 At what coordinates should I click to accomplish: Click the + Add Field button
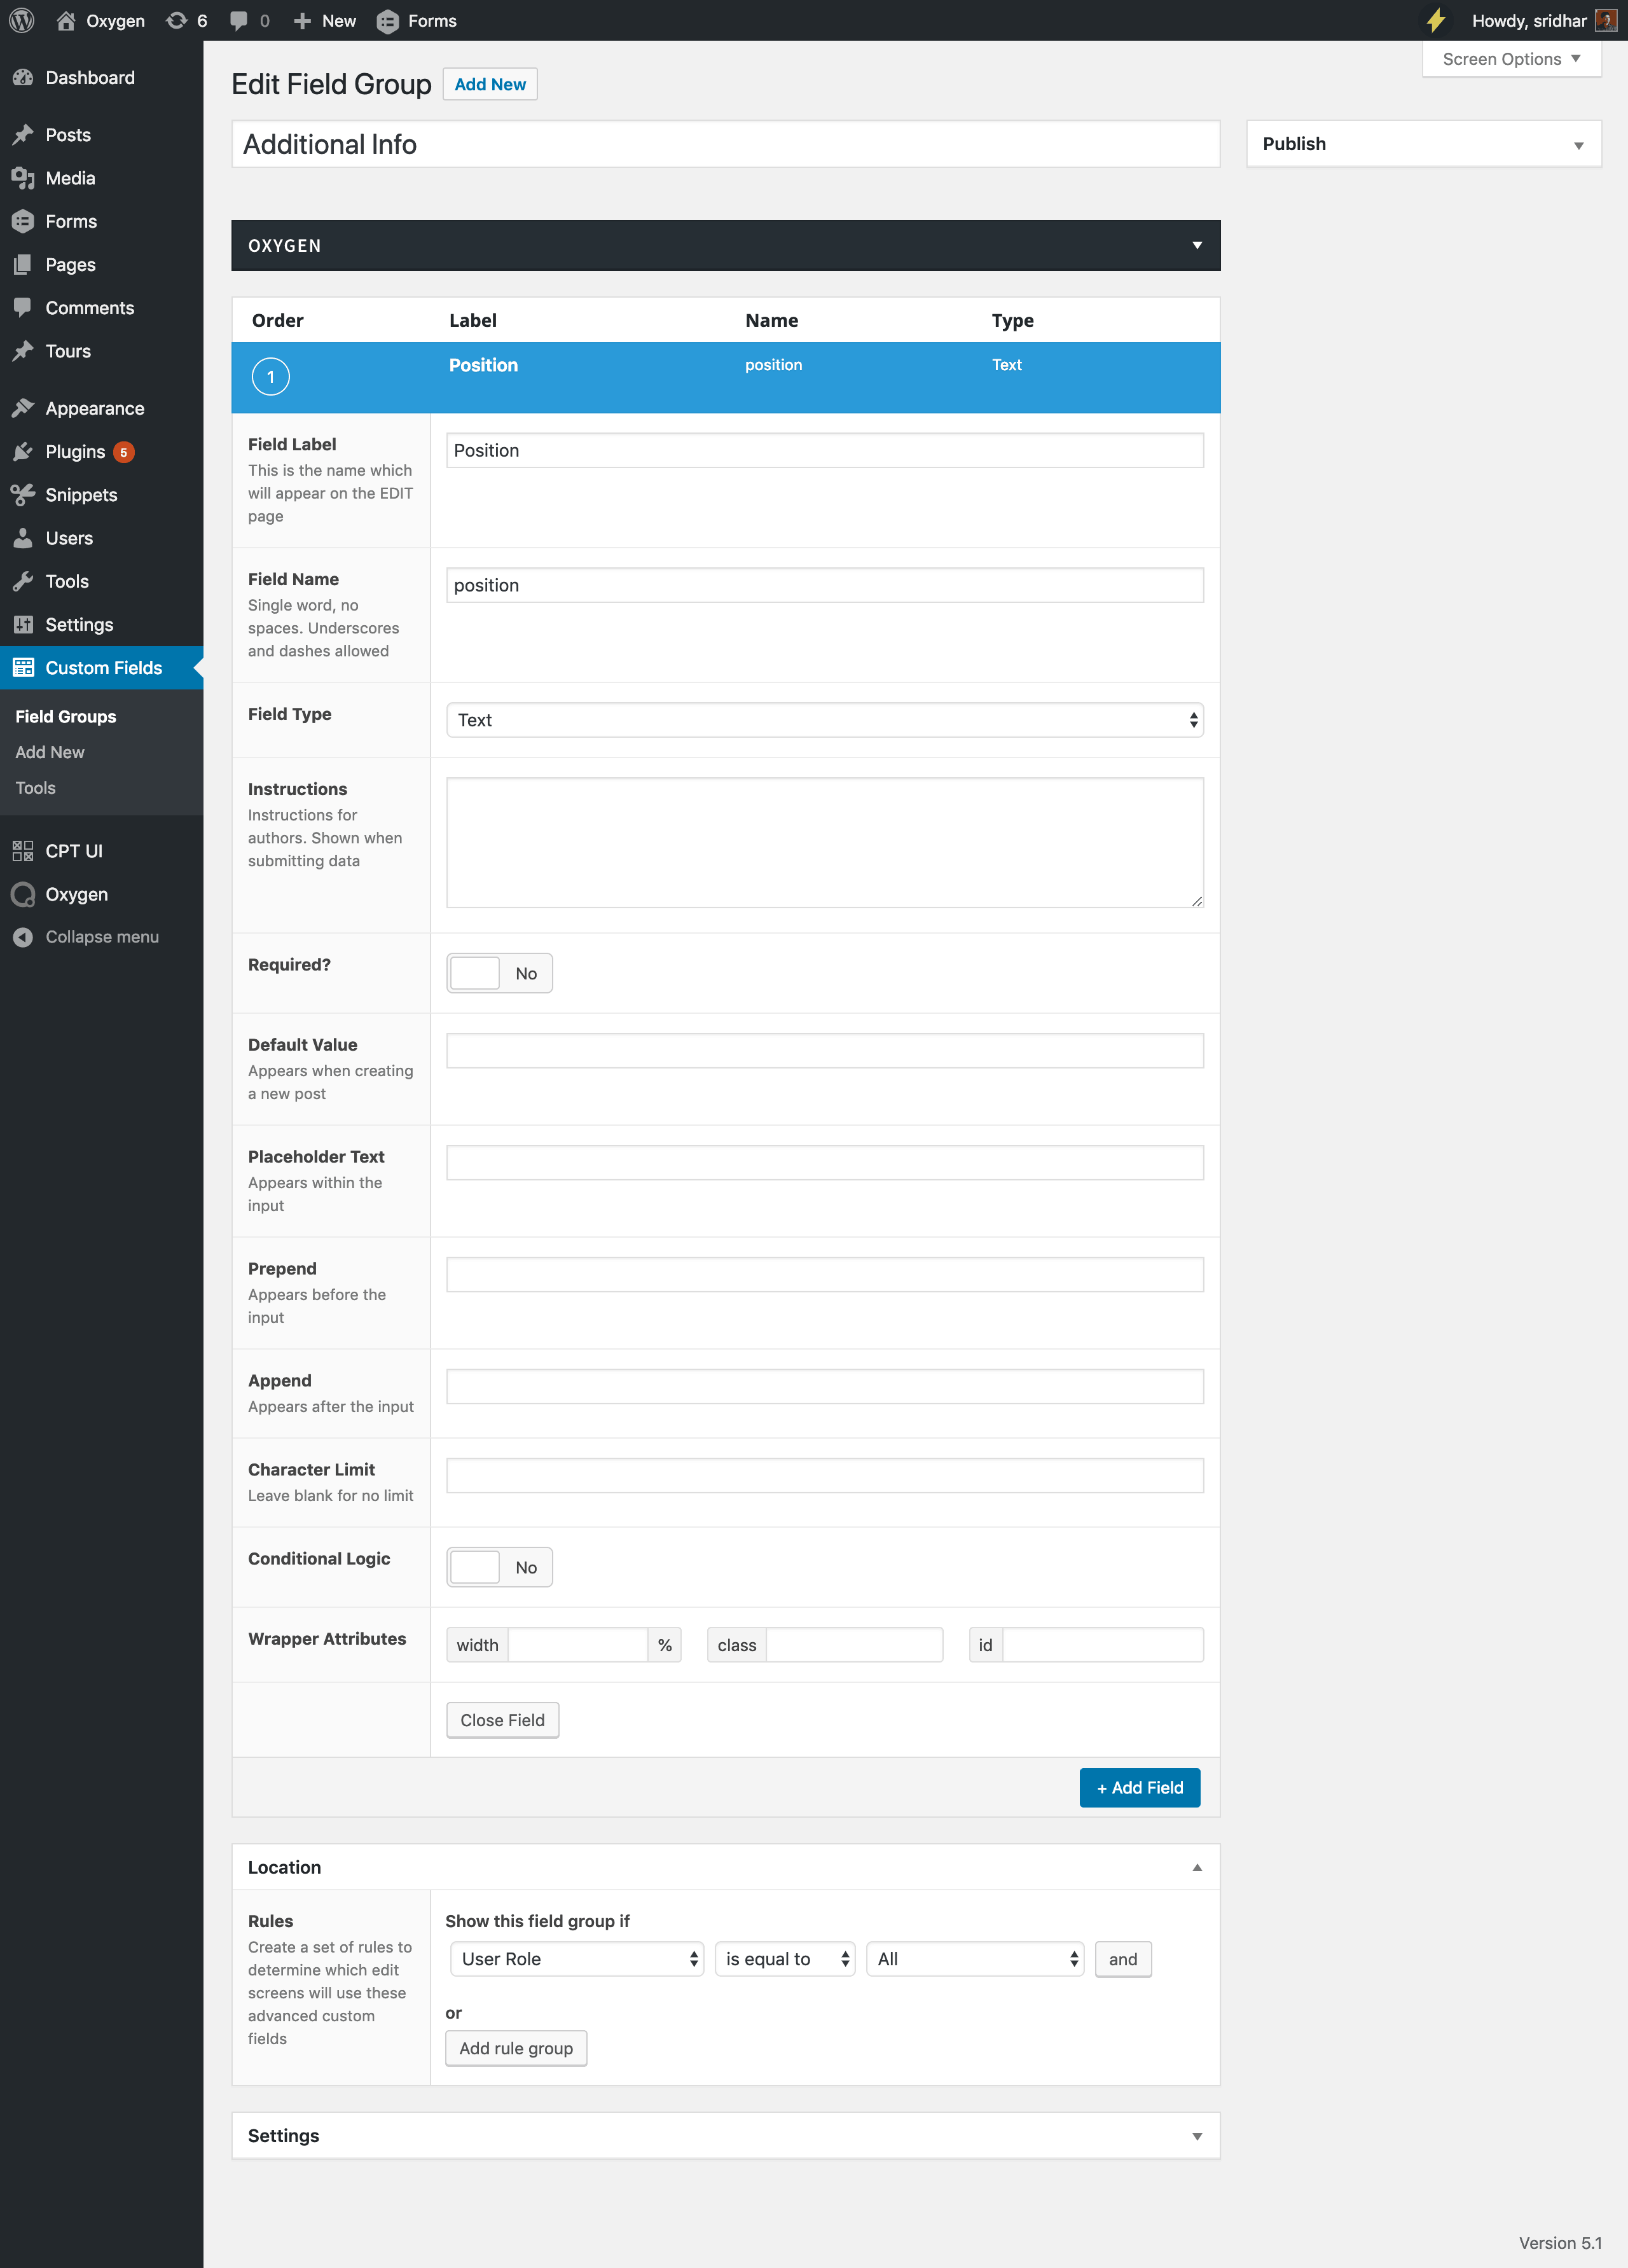click(x=1139, y=1787)
